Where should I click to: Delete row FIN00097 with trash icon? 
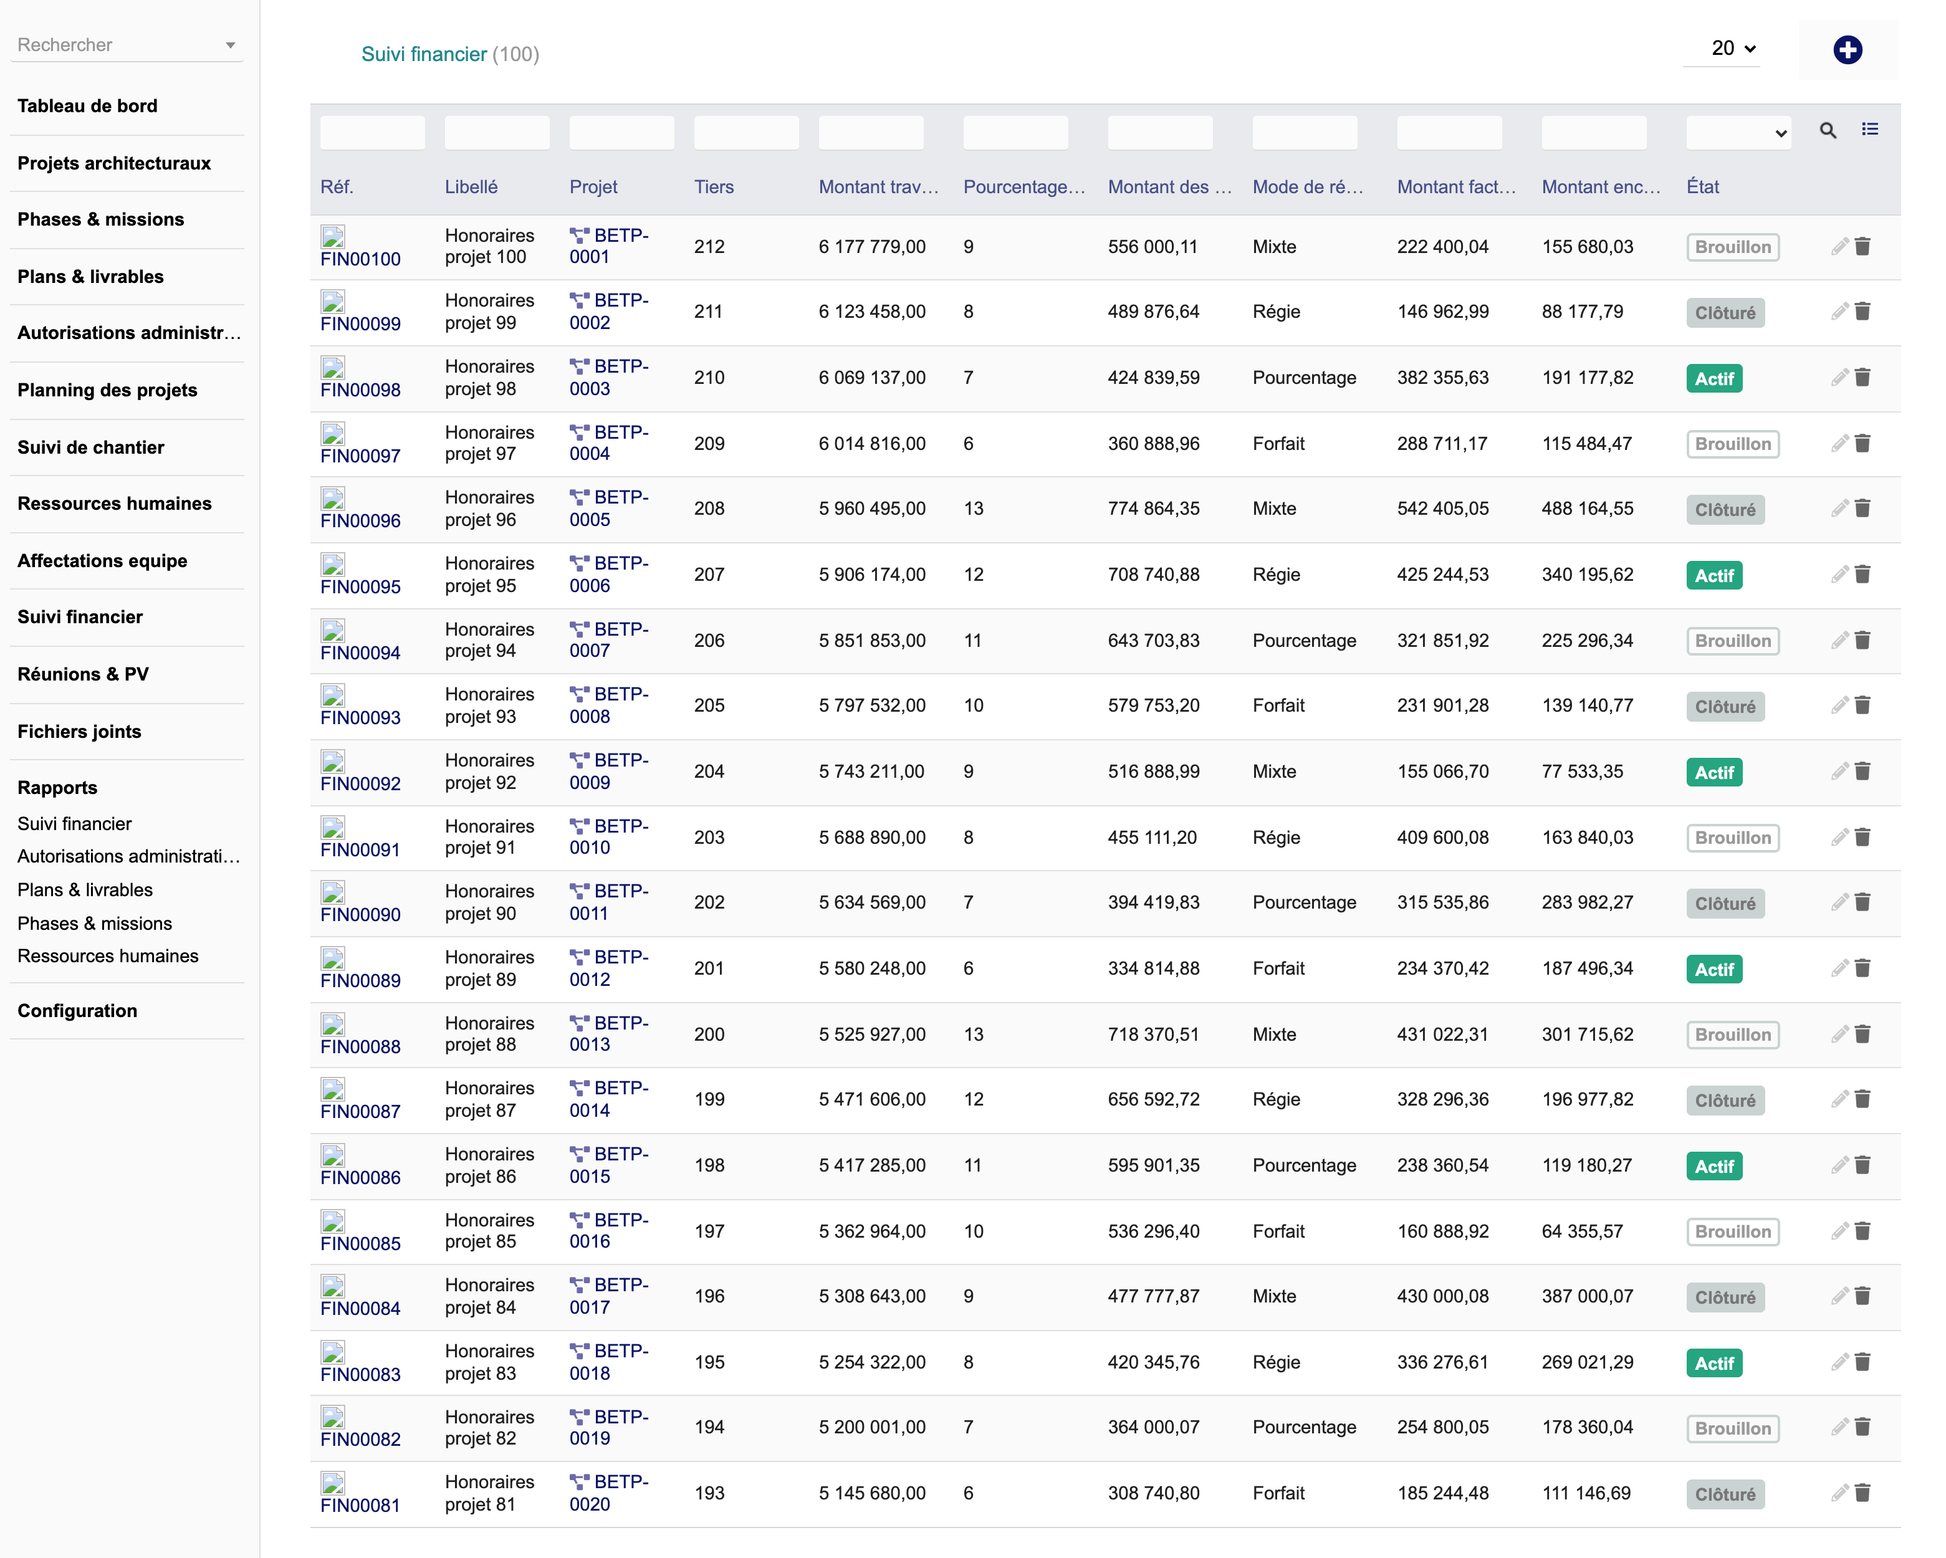click(x=1862, y=443)
